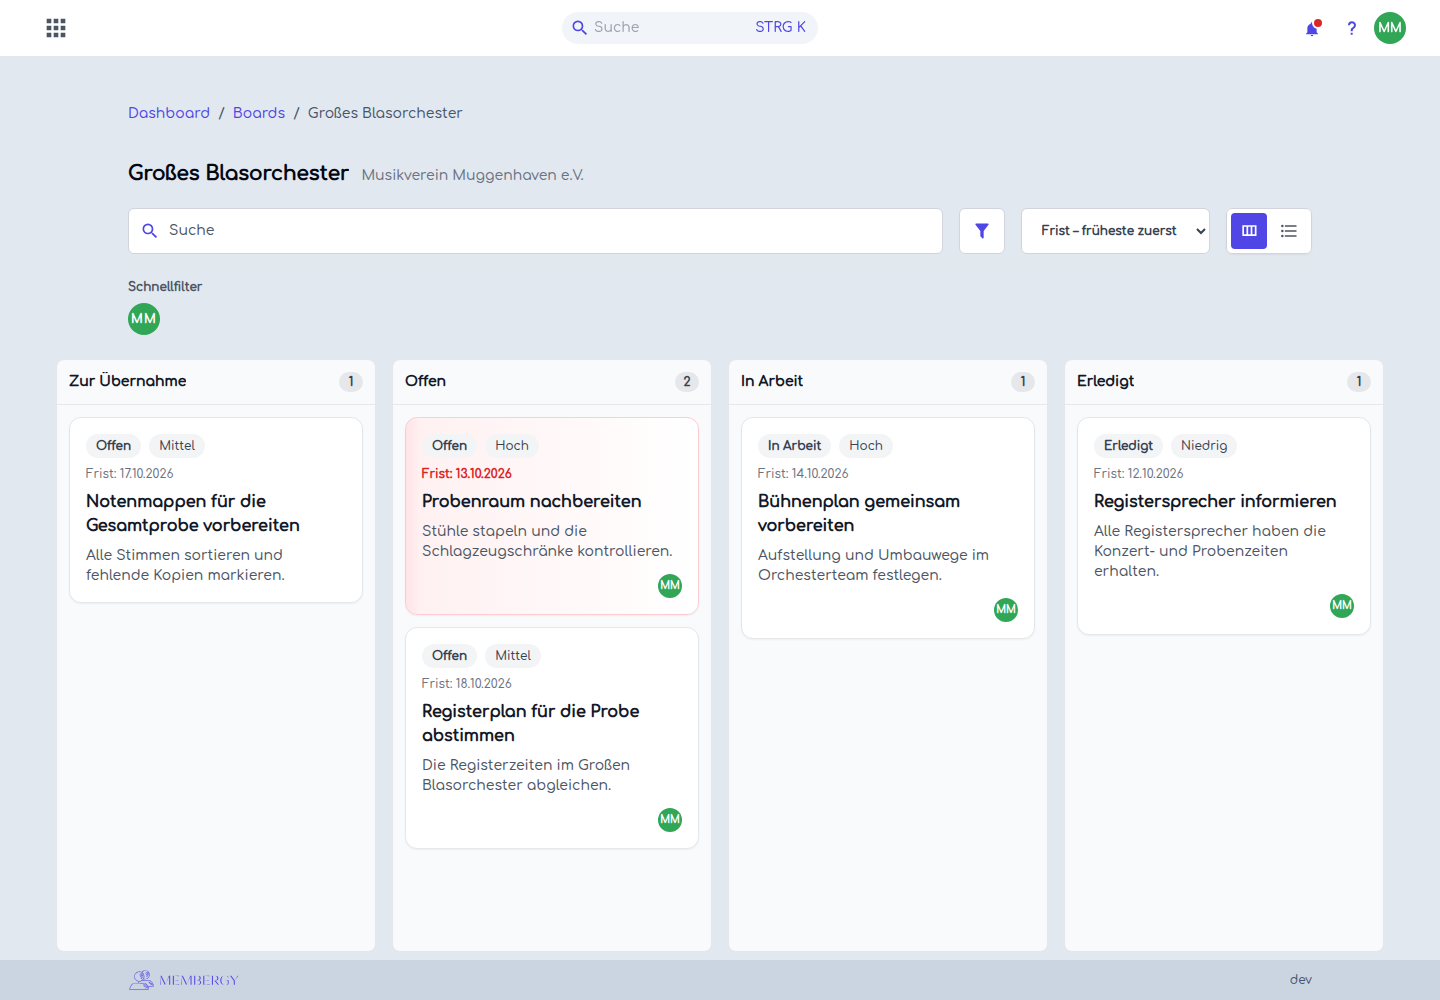This screenshot has width=1440, height=1000.
Task: Click date Frist: 17.10.2026
Action: tap(130, 474)
